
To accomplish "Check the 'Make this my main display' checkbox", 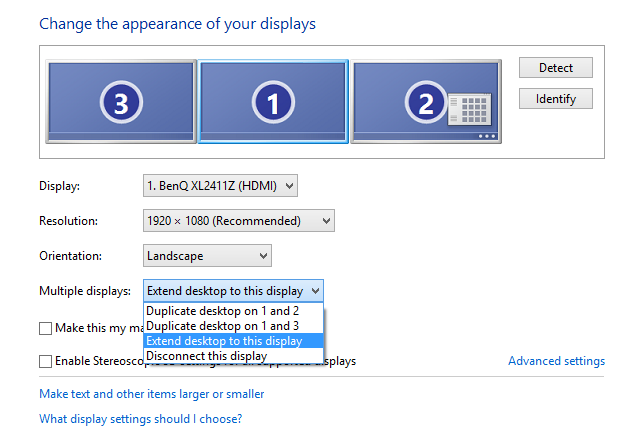I will point(45,328).
